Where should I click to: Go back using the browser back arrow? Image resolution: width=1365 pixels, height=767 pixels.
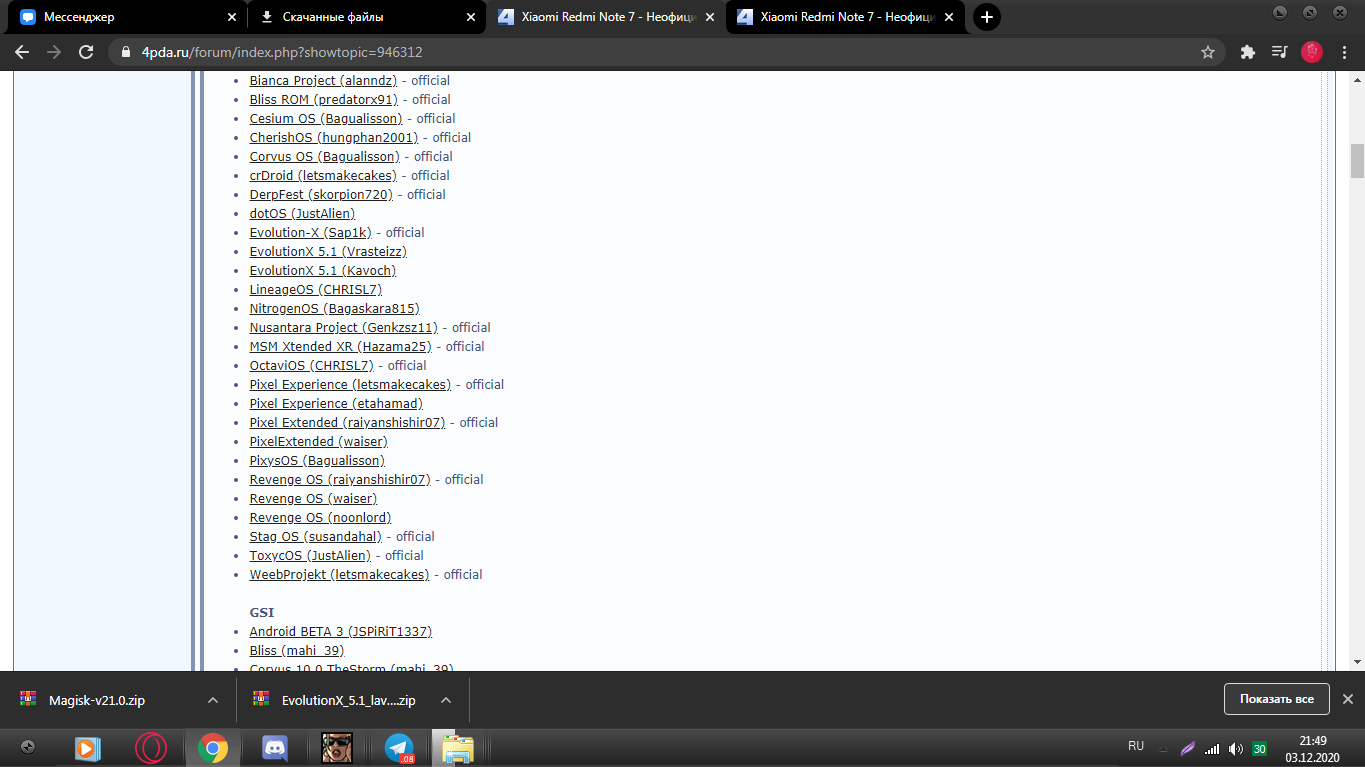[x=21, y=52]
